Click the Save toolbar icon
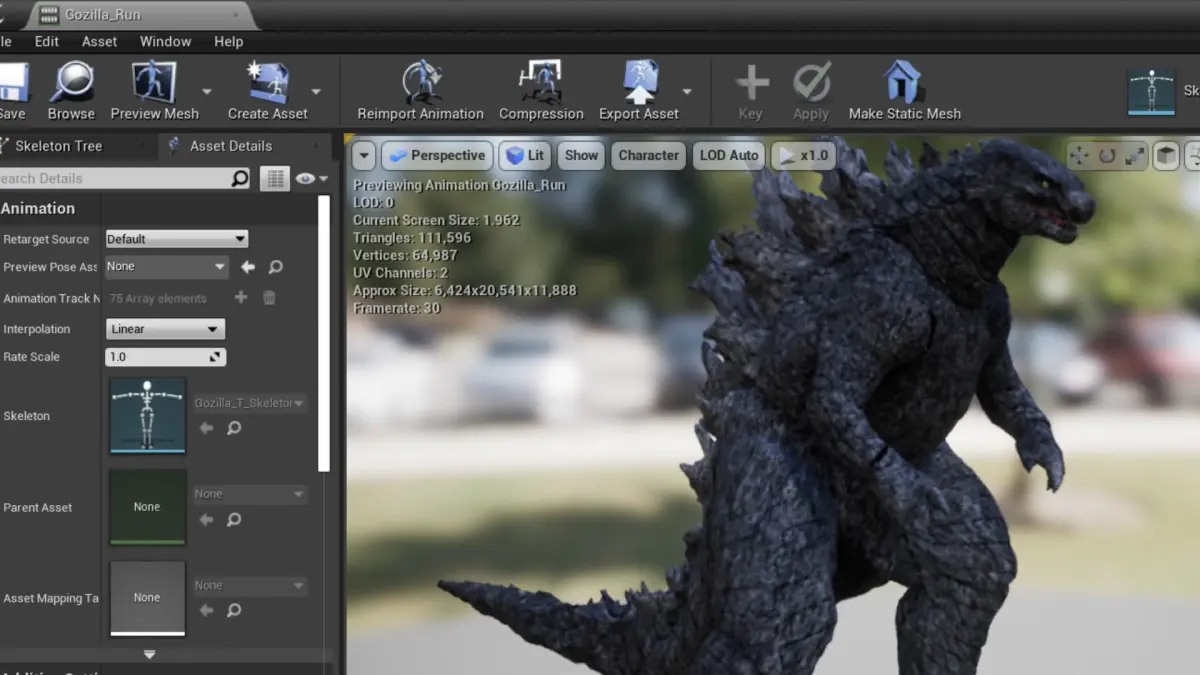 (12, 82)
